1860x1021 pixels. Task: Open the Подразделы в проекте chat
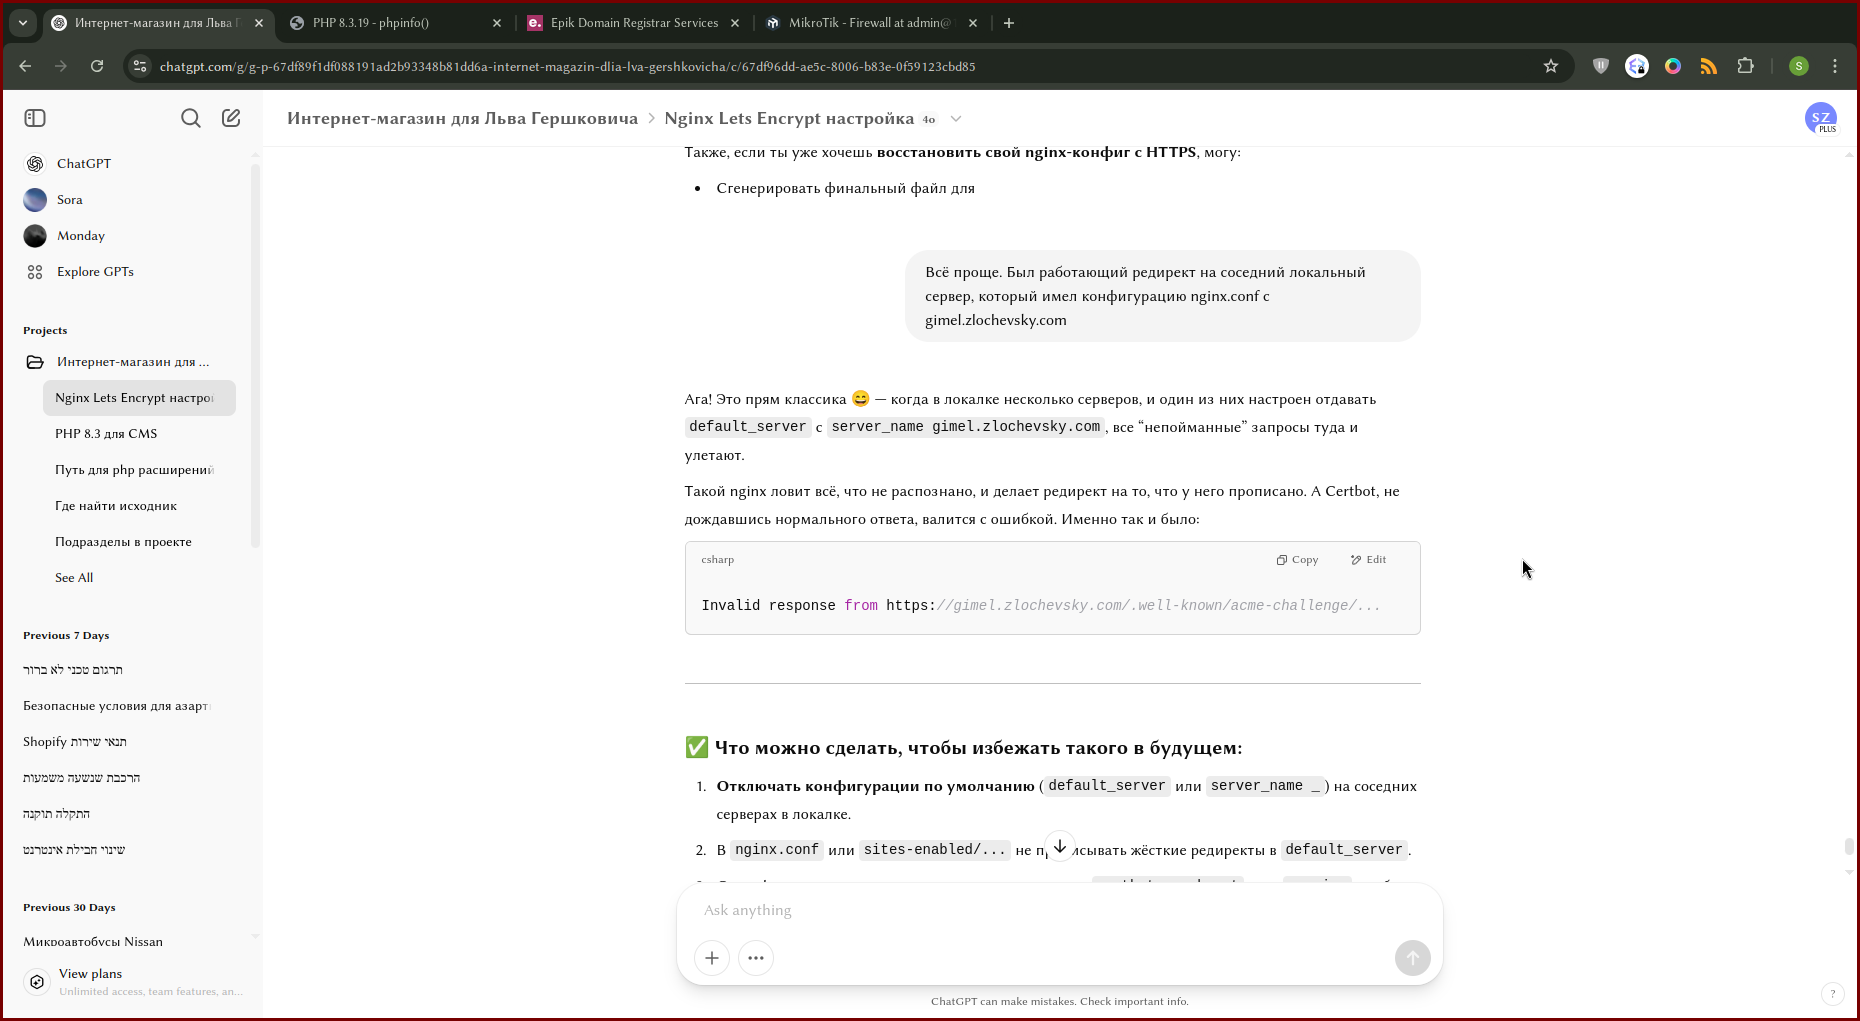(x=139, y=542)
